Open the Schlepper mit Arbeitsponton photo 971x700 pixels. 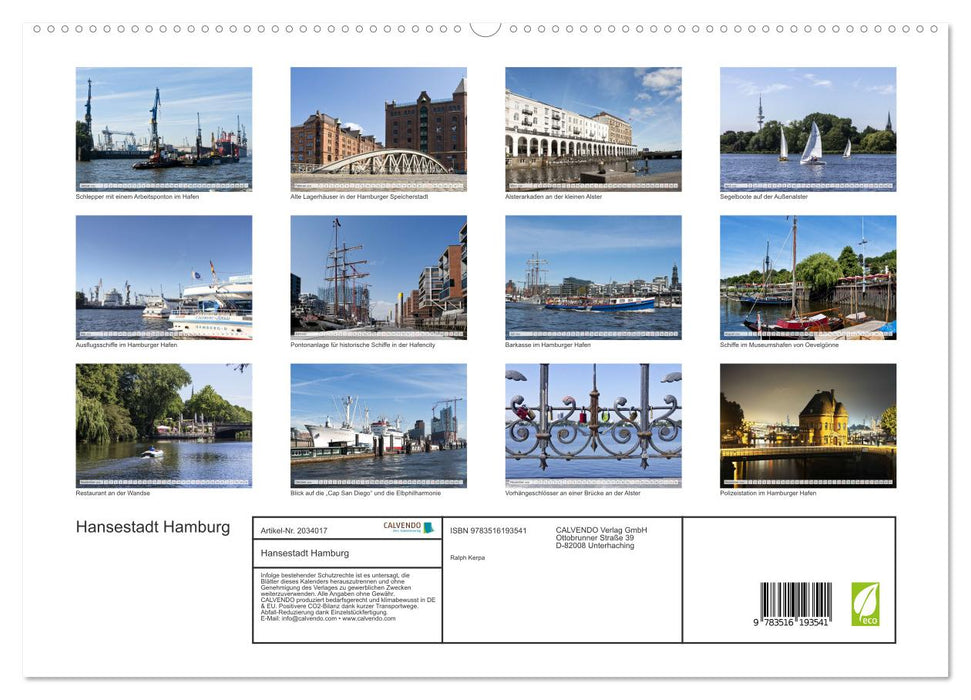(x=162, y=128)
